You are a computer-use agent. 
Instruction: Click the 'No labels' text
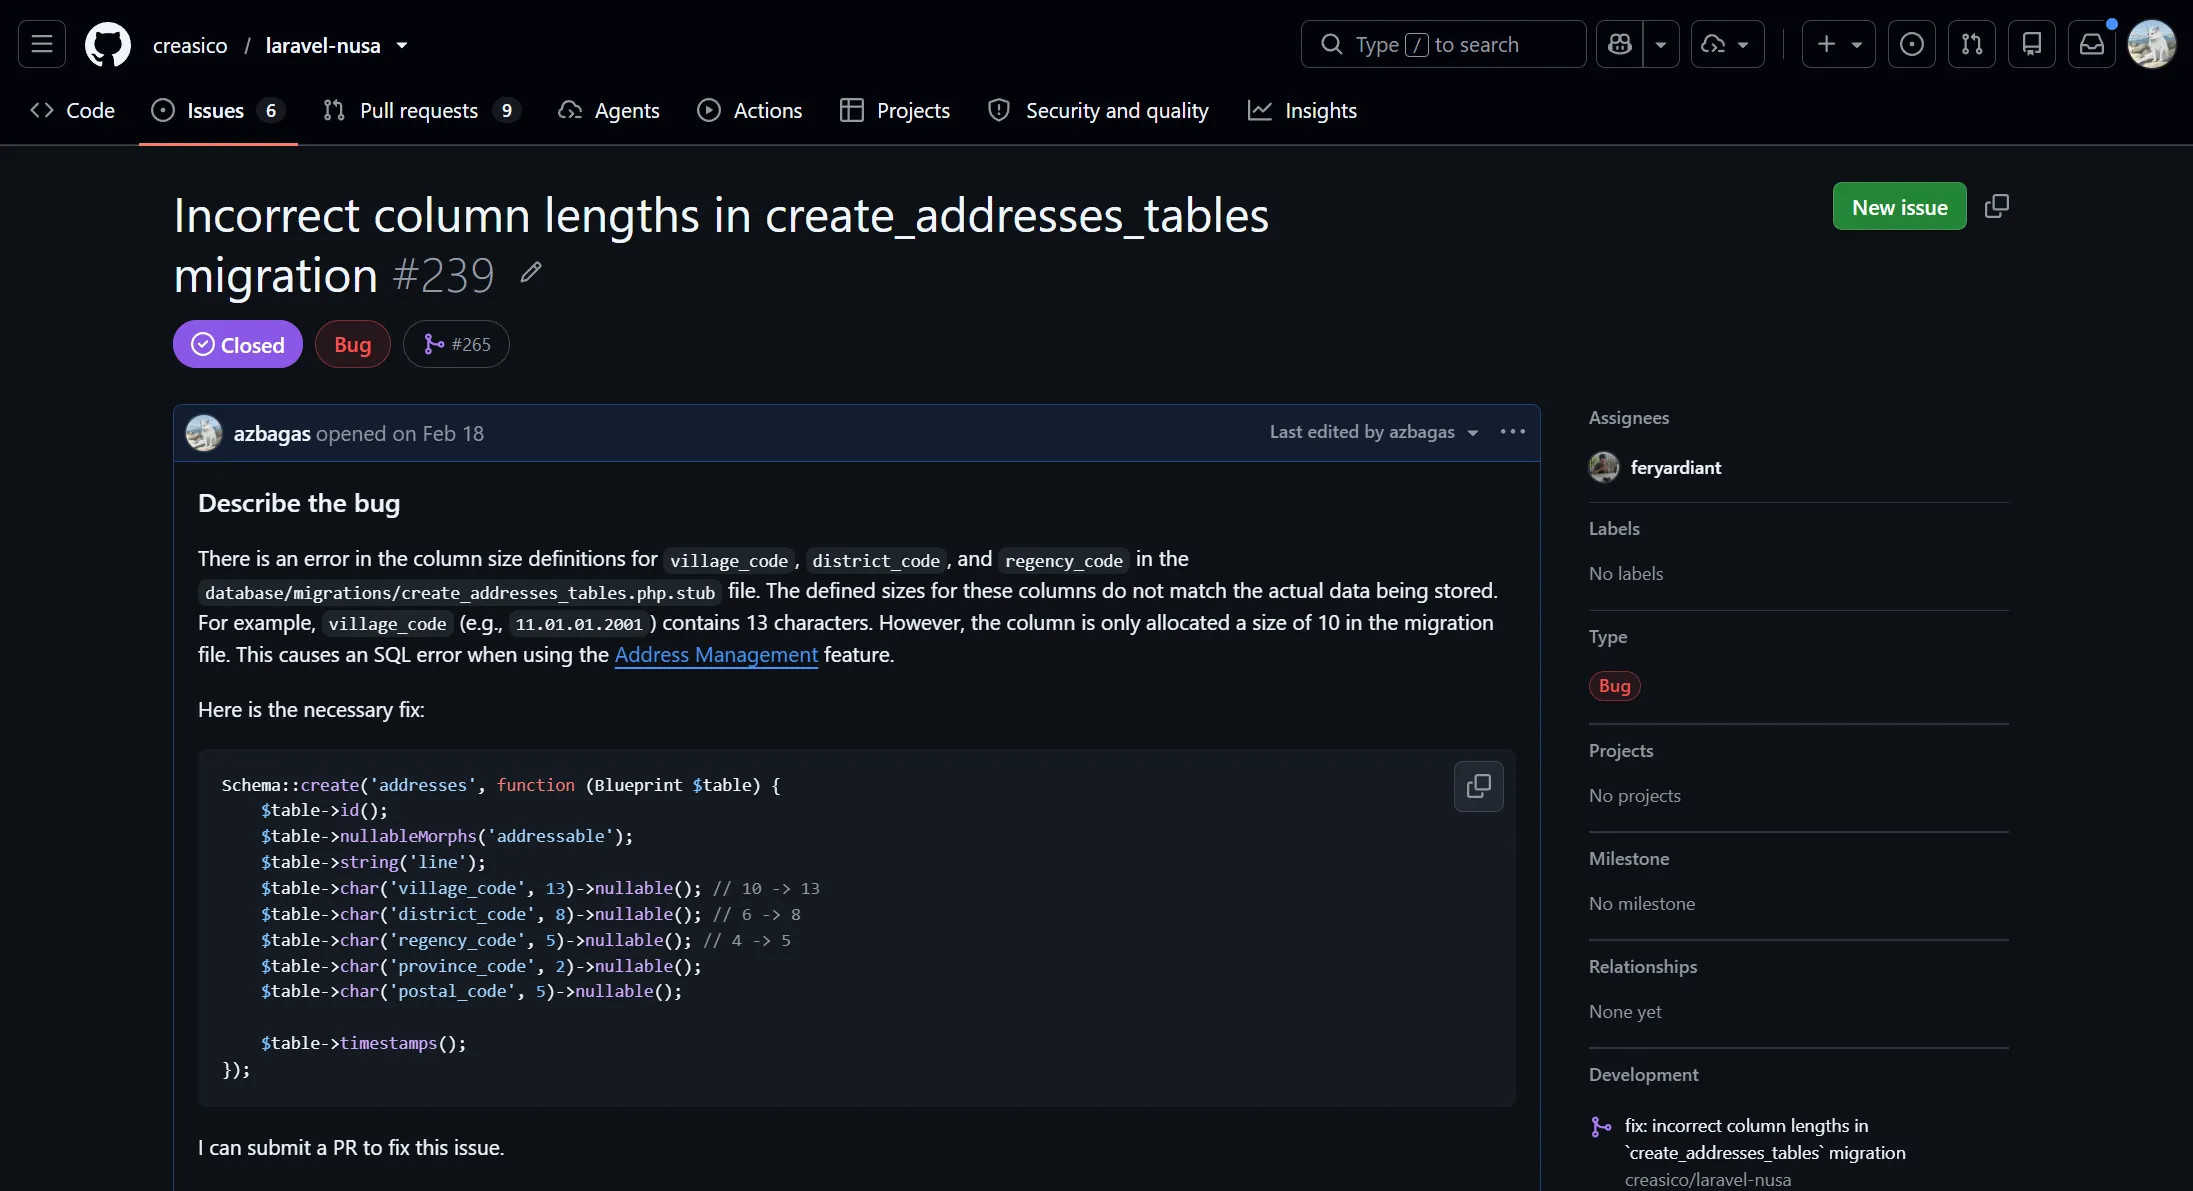[x=1626, y=574]
